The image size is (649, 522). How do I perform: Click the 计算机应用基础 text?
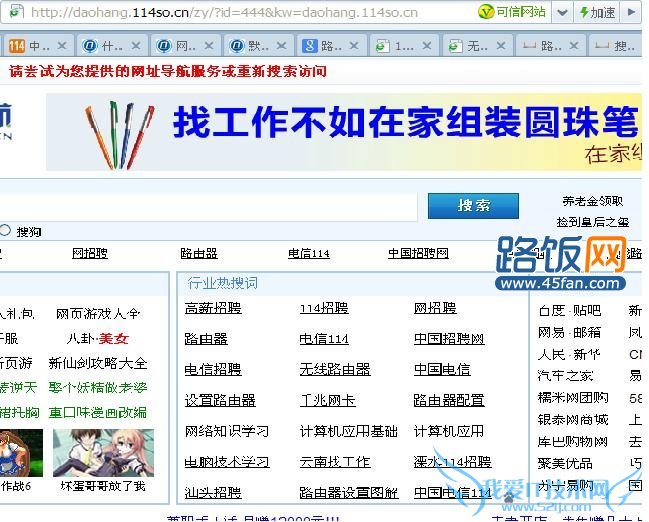[x=349, y=431]
